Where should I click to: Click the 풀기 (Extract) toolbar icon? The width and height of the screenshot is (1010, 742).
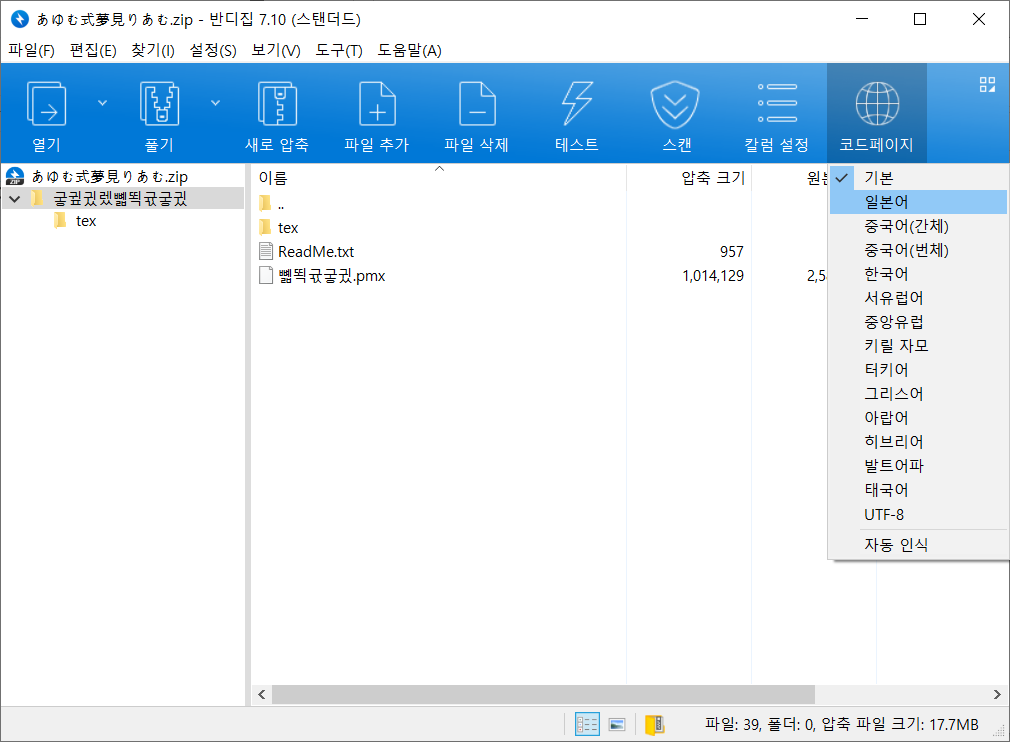(159, 104)
